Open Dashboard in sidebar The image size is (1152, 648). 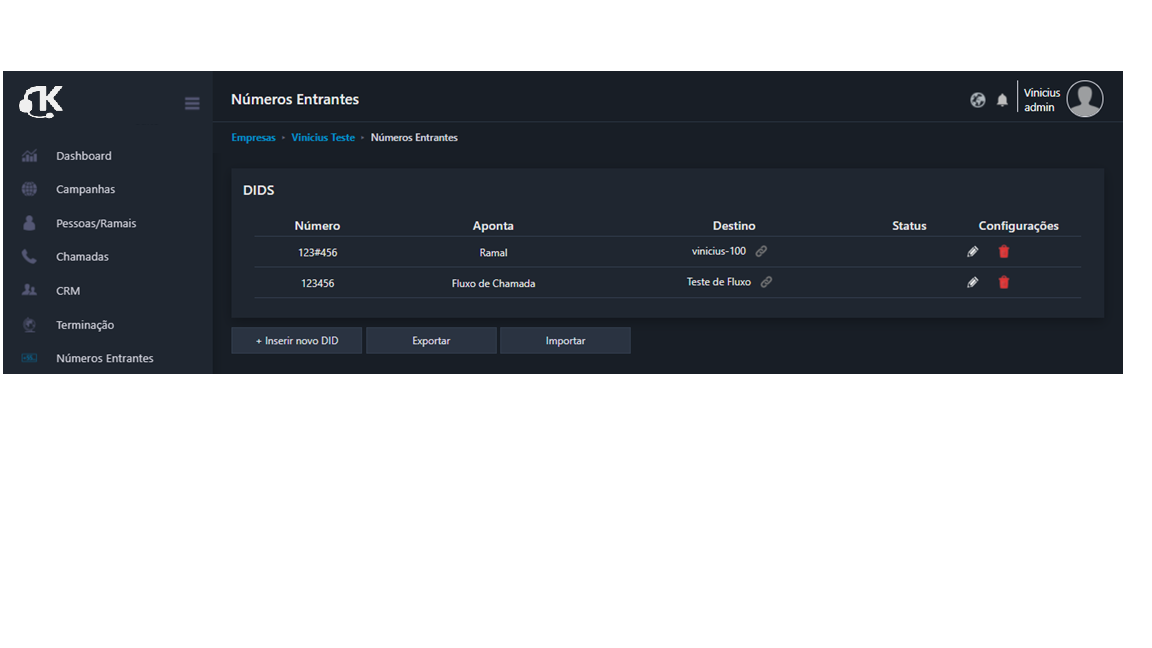pos(84,156)
